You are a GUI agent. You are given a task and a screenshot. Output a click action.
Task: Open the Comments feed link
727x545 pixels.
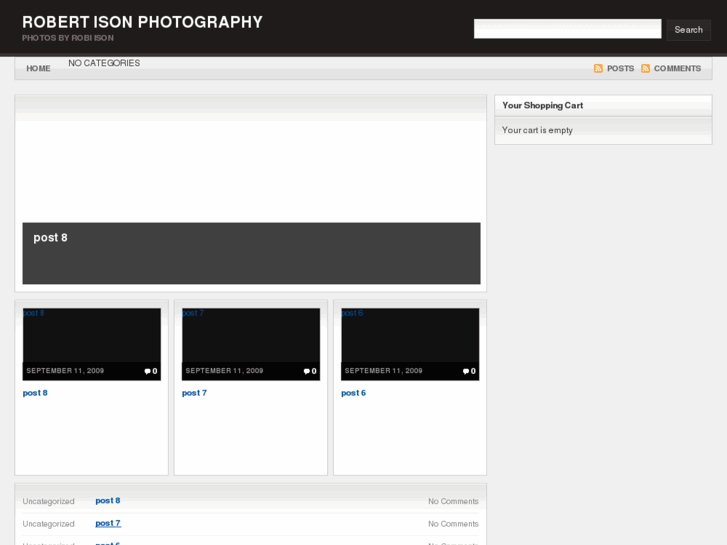(x=677, y=69)
